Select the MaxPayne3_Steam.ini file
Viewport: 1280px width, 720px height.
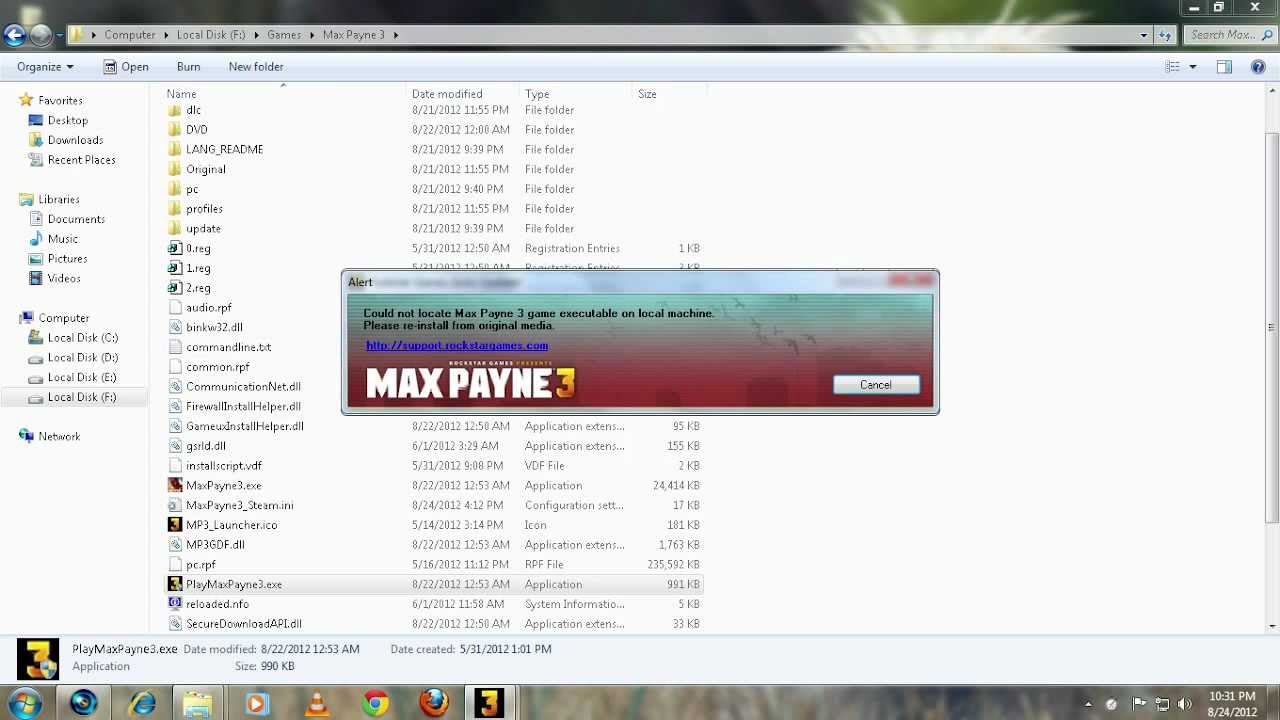pyautogui.click(x=239, y=505)
